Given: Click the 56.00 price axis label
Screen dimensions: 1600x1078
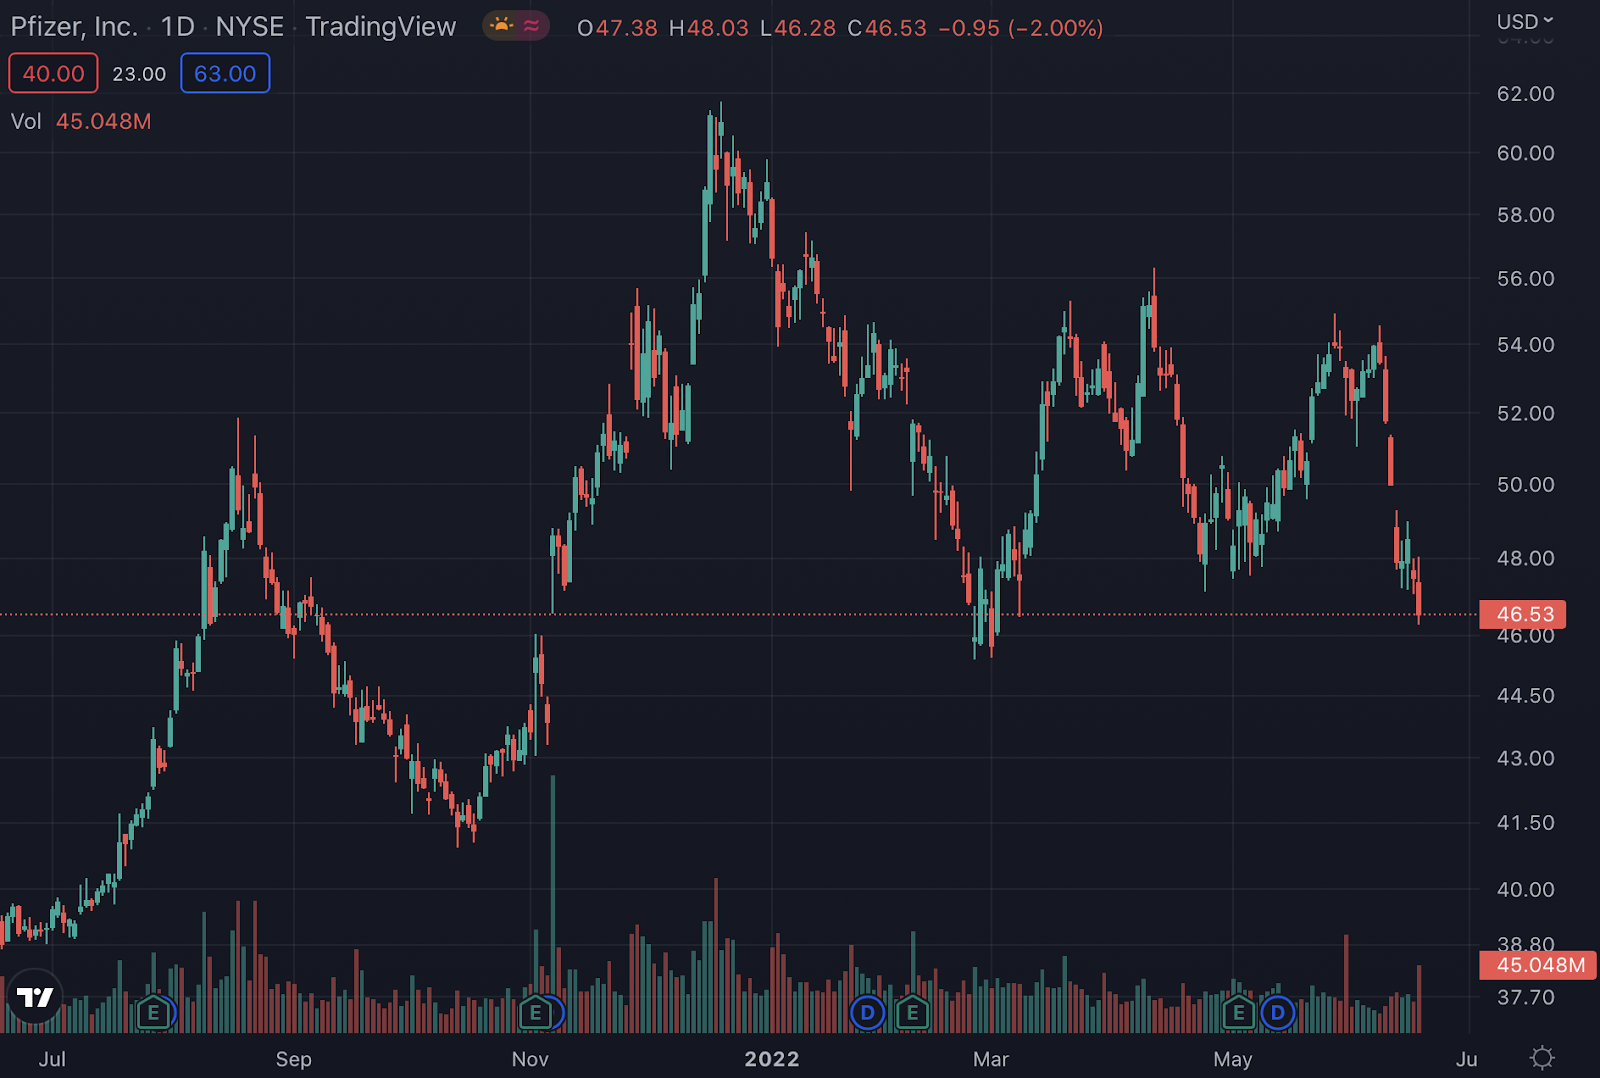Looking at the screenshot, I should coord(1526,279).
